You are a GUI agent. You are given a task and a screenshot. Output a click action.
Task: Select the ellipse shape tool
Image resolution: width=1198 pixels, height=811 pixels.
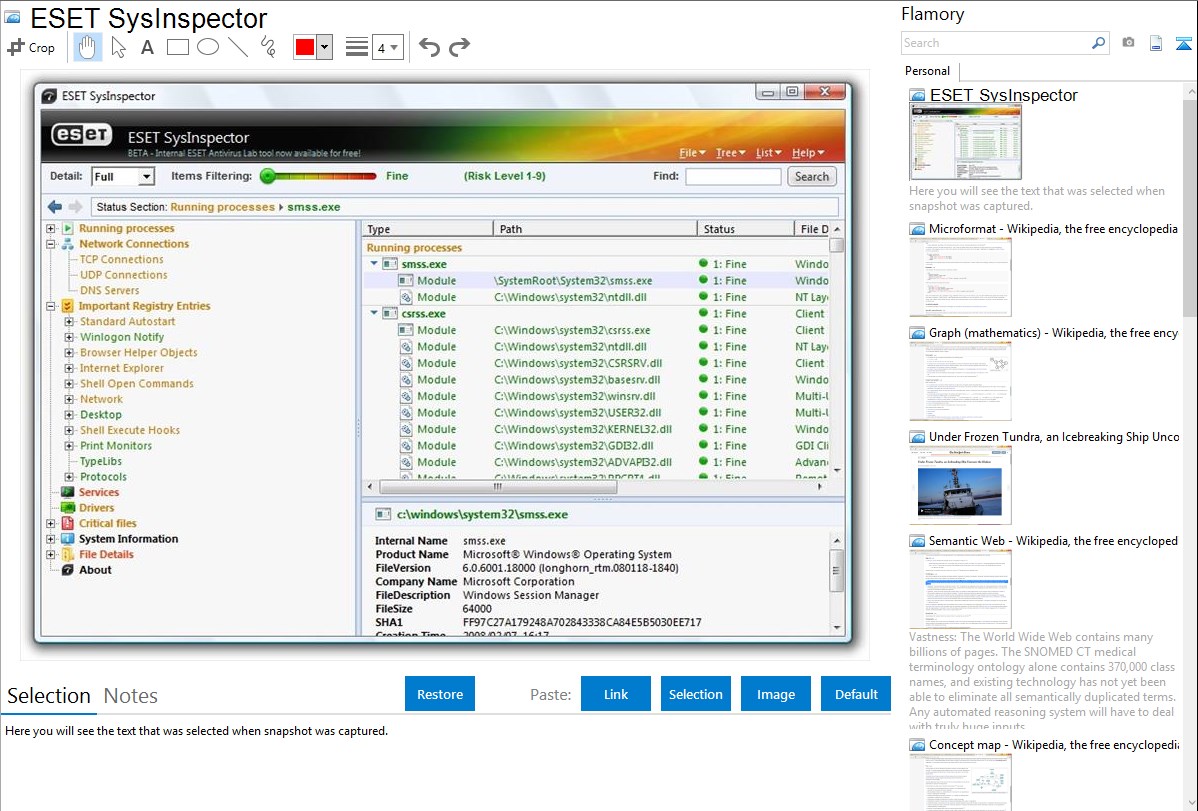(x=208, y=47)
